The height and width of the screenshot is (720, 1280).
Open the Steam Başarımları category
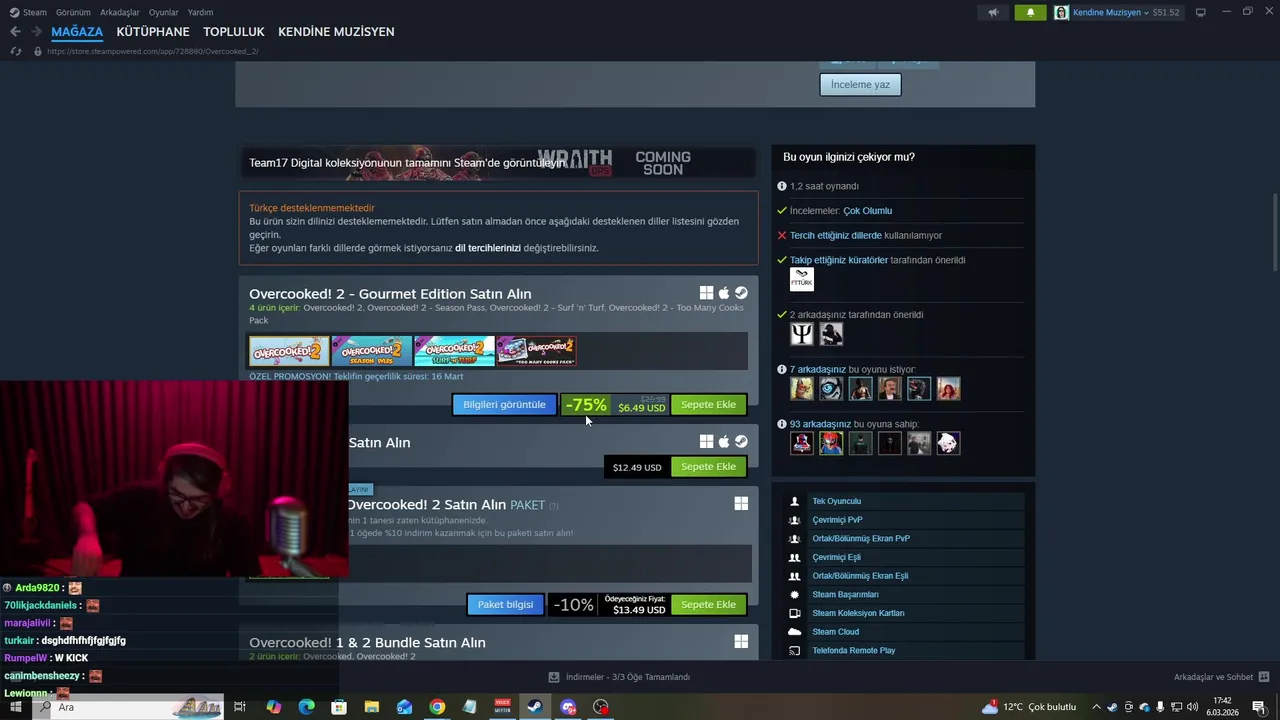point(845,595)
